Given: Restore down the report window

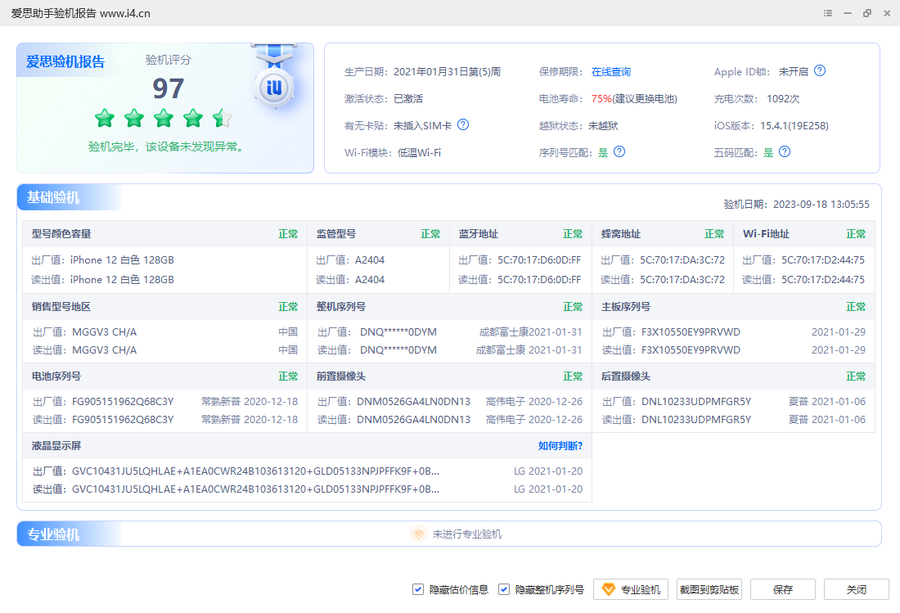Looking at the screenshot, I should click(867, 13).
